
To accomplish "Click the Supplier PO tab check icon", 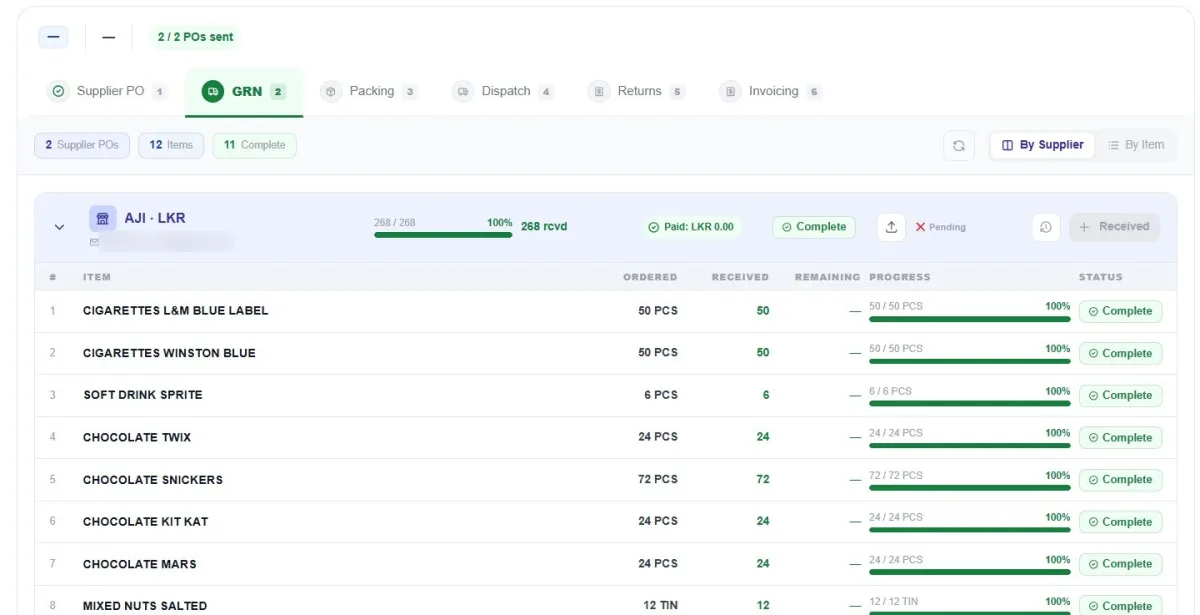I will (x=58, y=92).
